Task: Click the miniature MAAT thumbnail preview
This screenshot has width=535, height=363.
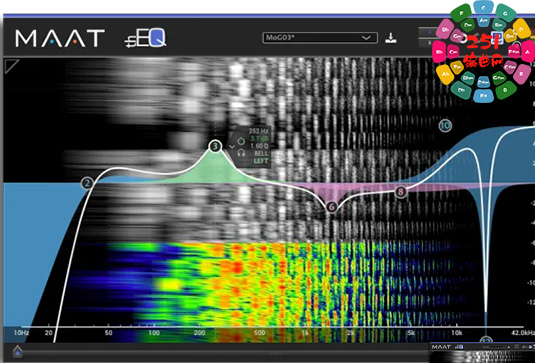Action: coord(482,352)
